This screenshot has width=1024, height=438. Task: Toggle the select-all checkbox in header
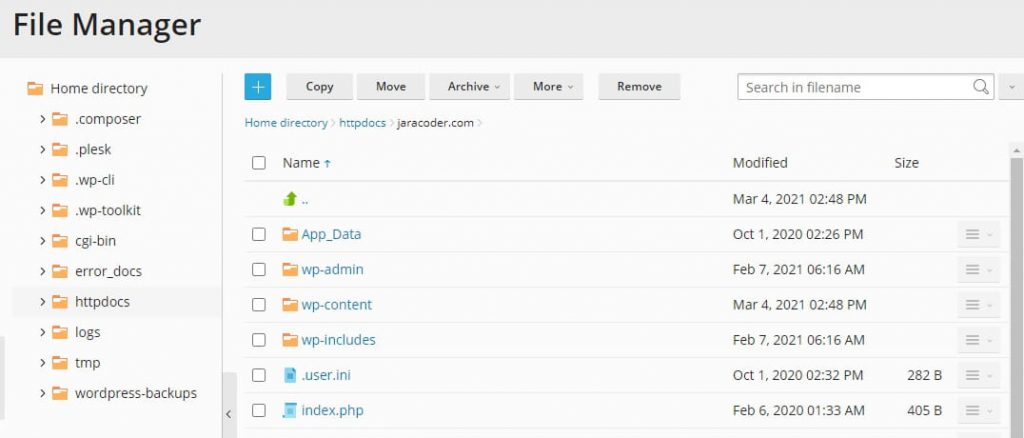click(259, 163)
